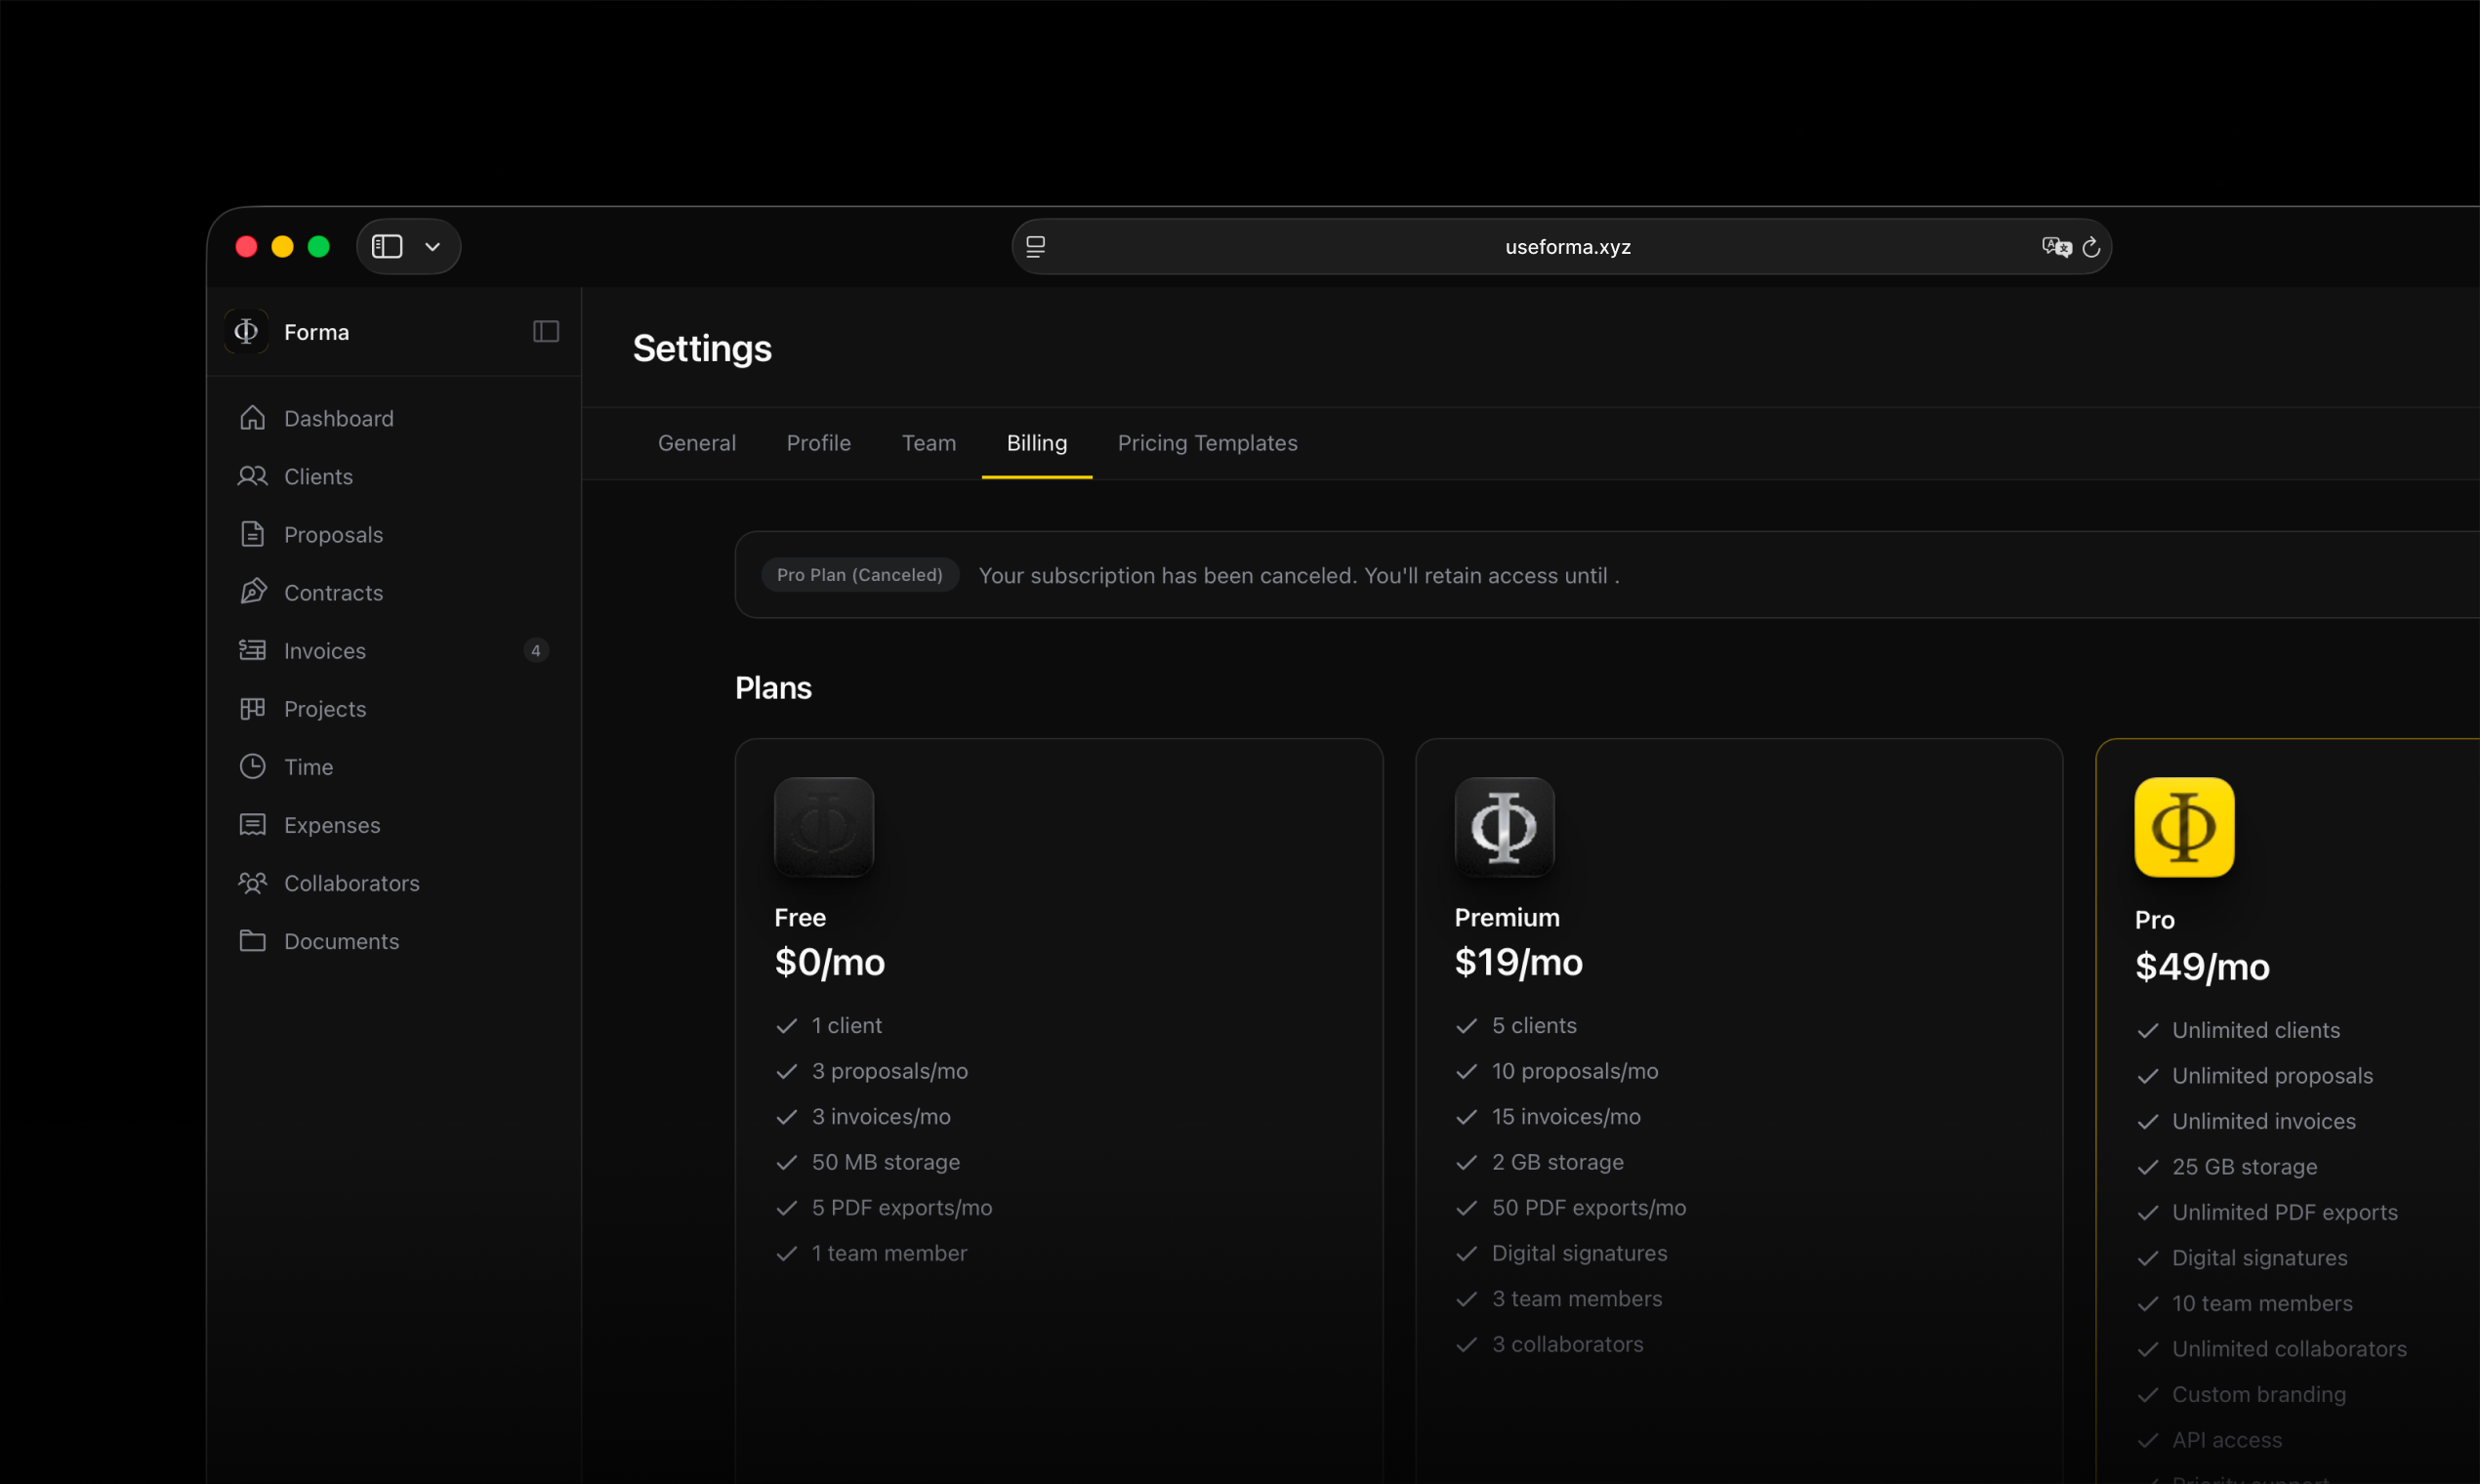Collapse the Forma sidebar panel toggle
Viewport: 2480px width, 1484px height.
(546, 331)
